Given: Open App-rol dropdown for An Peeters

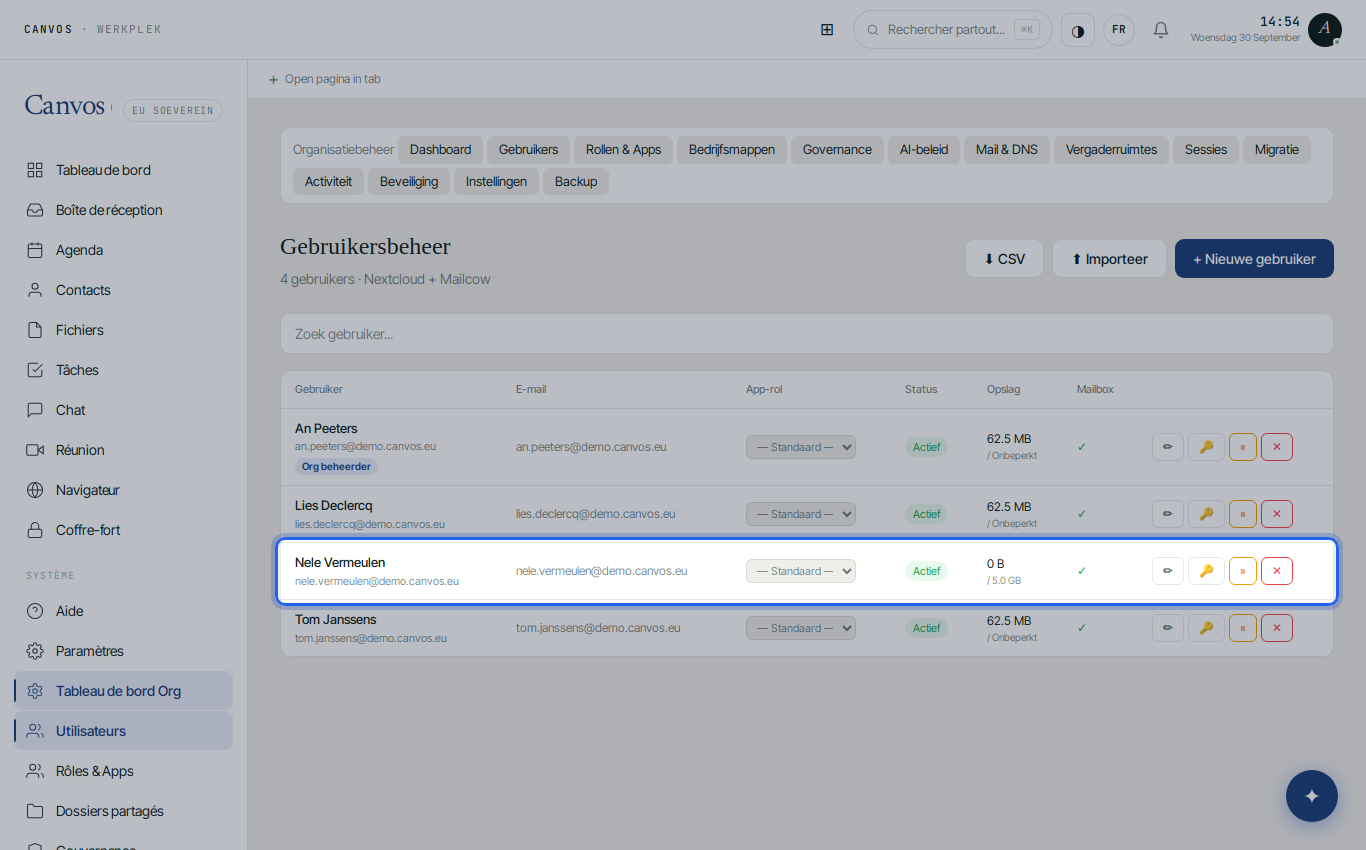Looking at the screenshot, I should (801, 447).
